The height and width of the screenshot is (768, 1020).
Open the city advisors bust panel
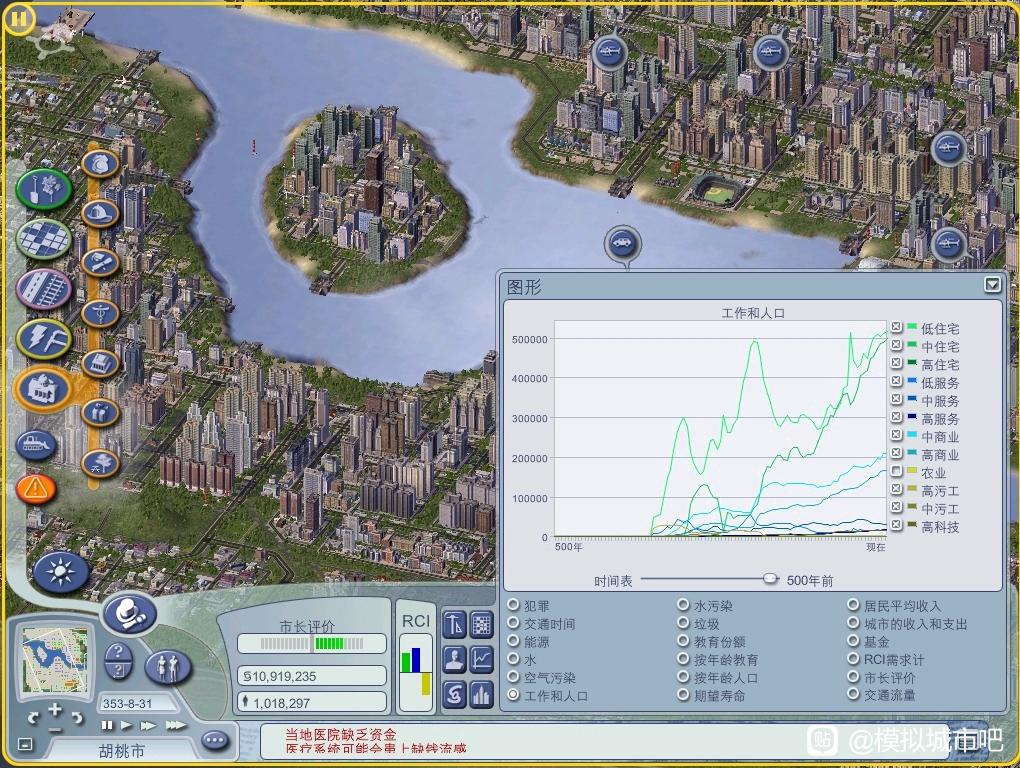point(454,659)
